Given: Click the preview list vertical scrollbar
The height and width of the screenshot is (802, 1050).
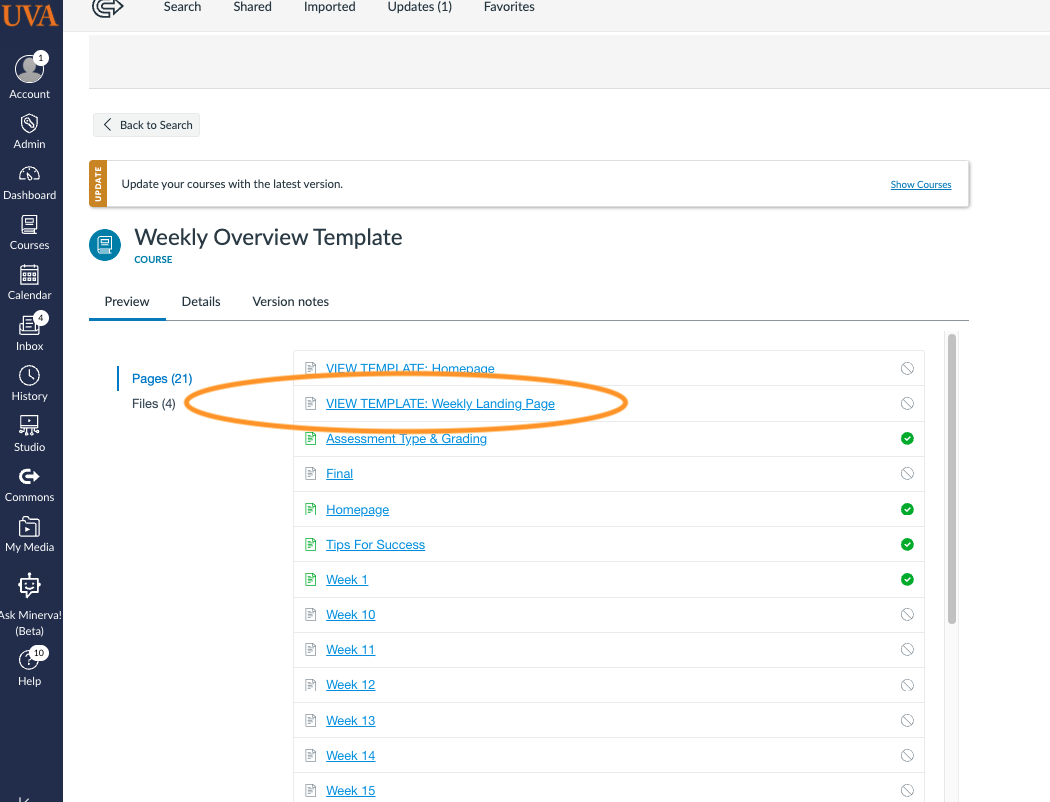Looking at the screenshot, I should 952,479.
